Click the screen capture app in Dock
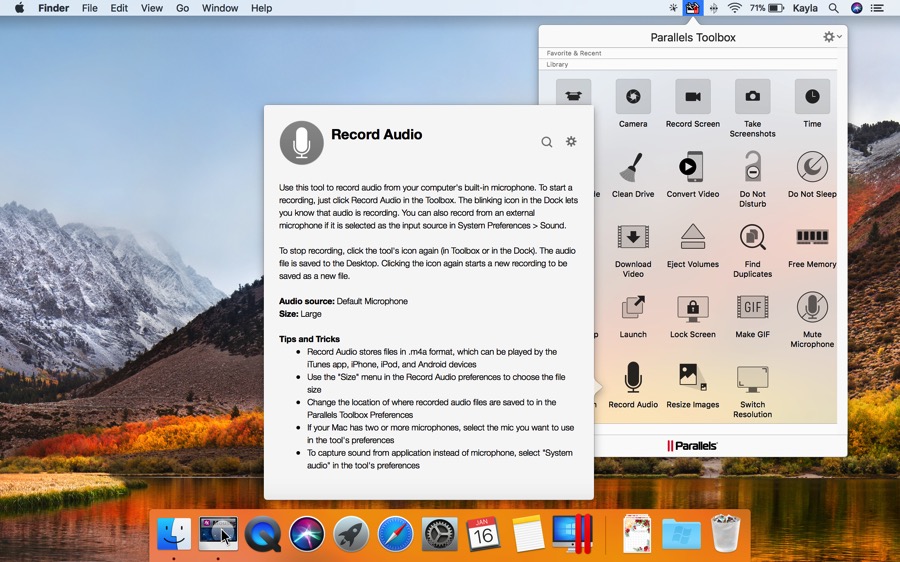This screenshot has width=900, height=562. (218, 534)
